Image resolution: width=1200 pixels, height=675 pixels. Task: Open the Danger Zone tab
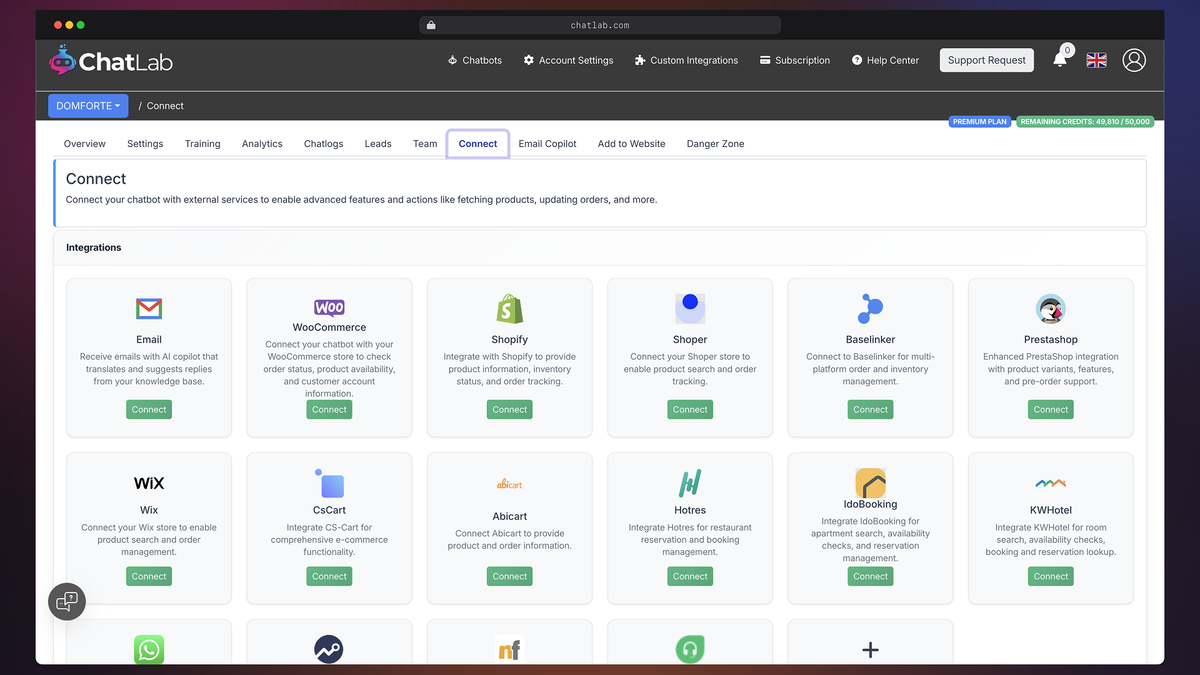715,144
